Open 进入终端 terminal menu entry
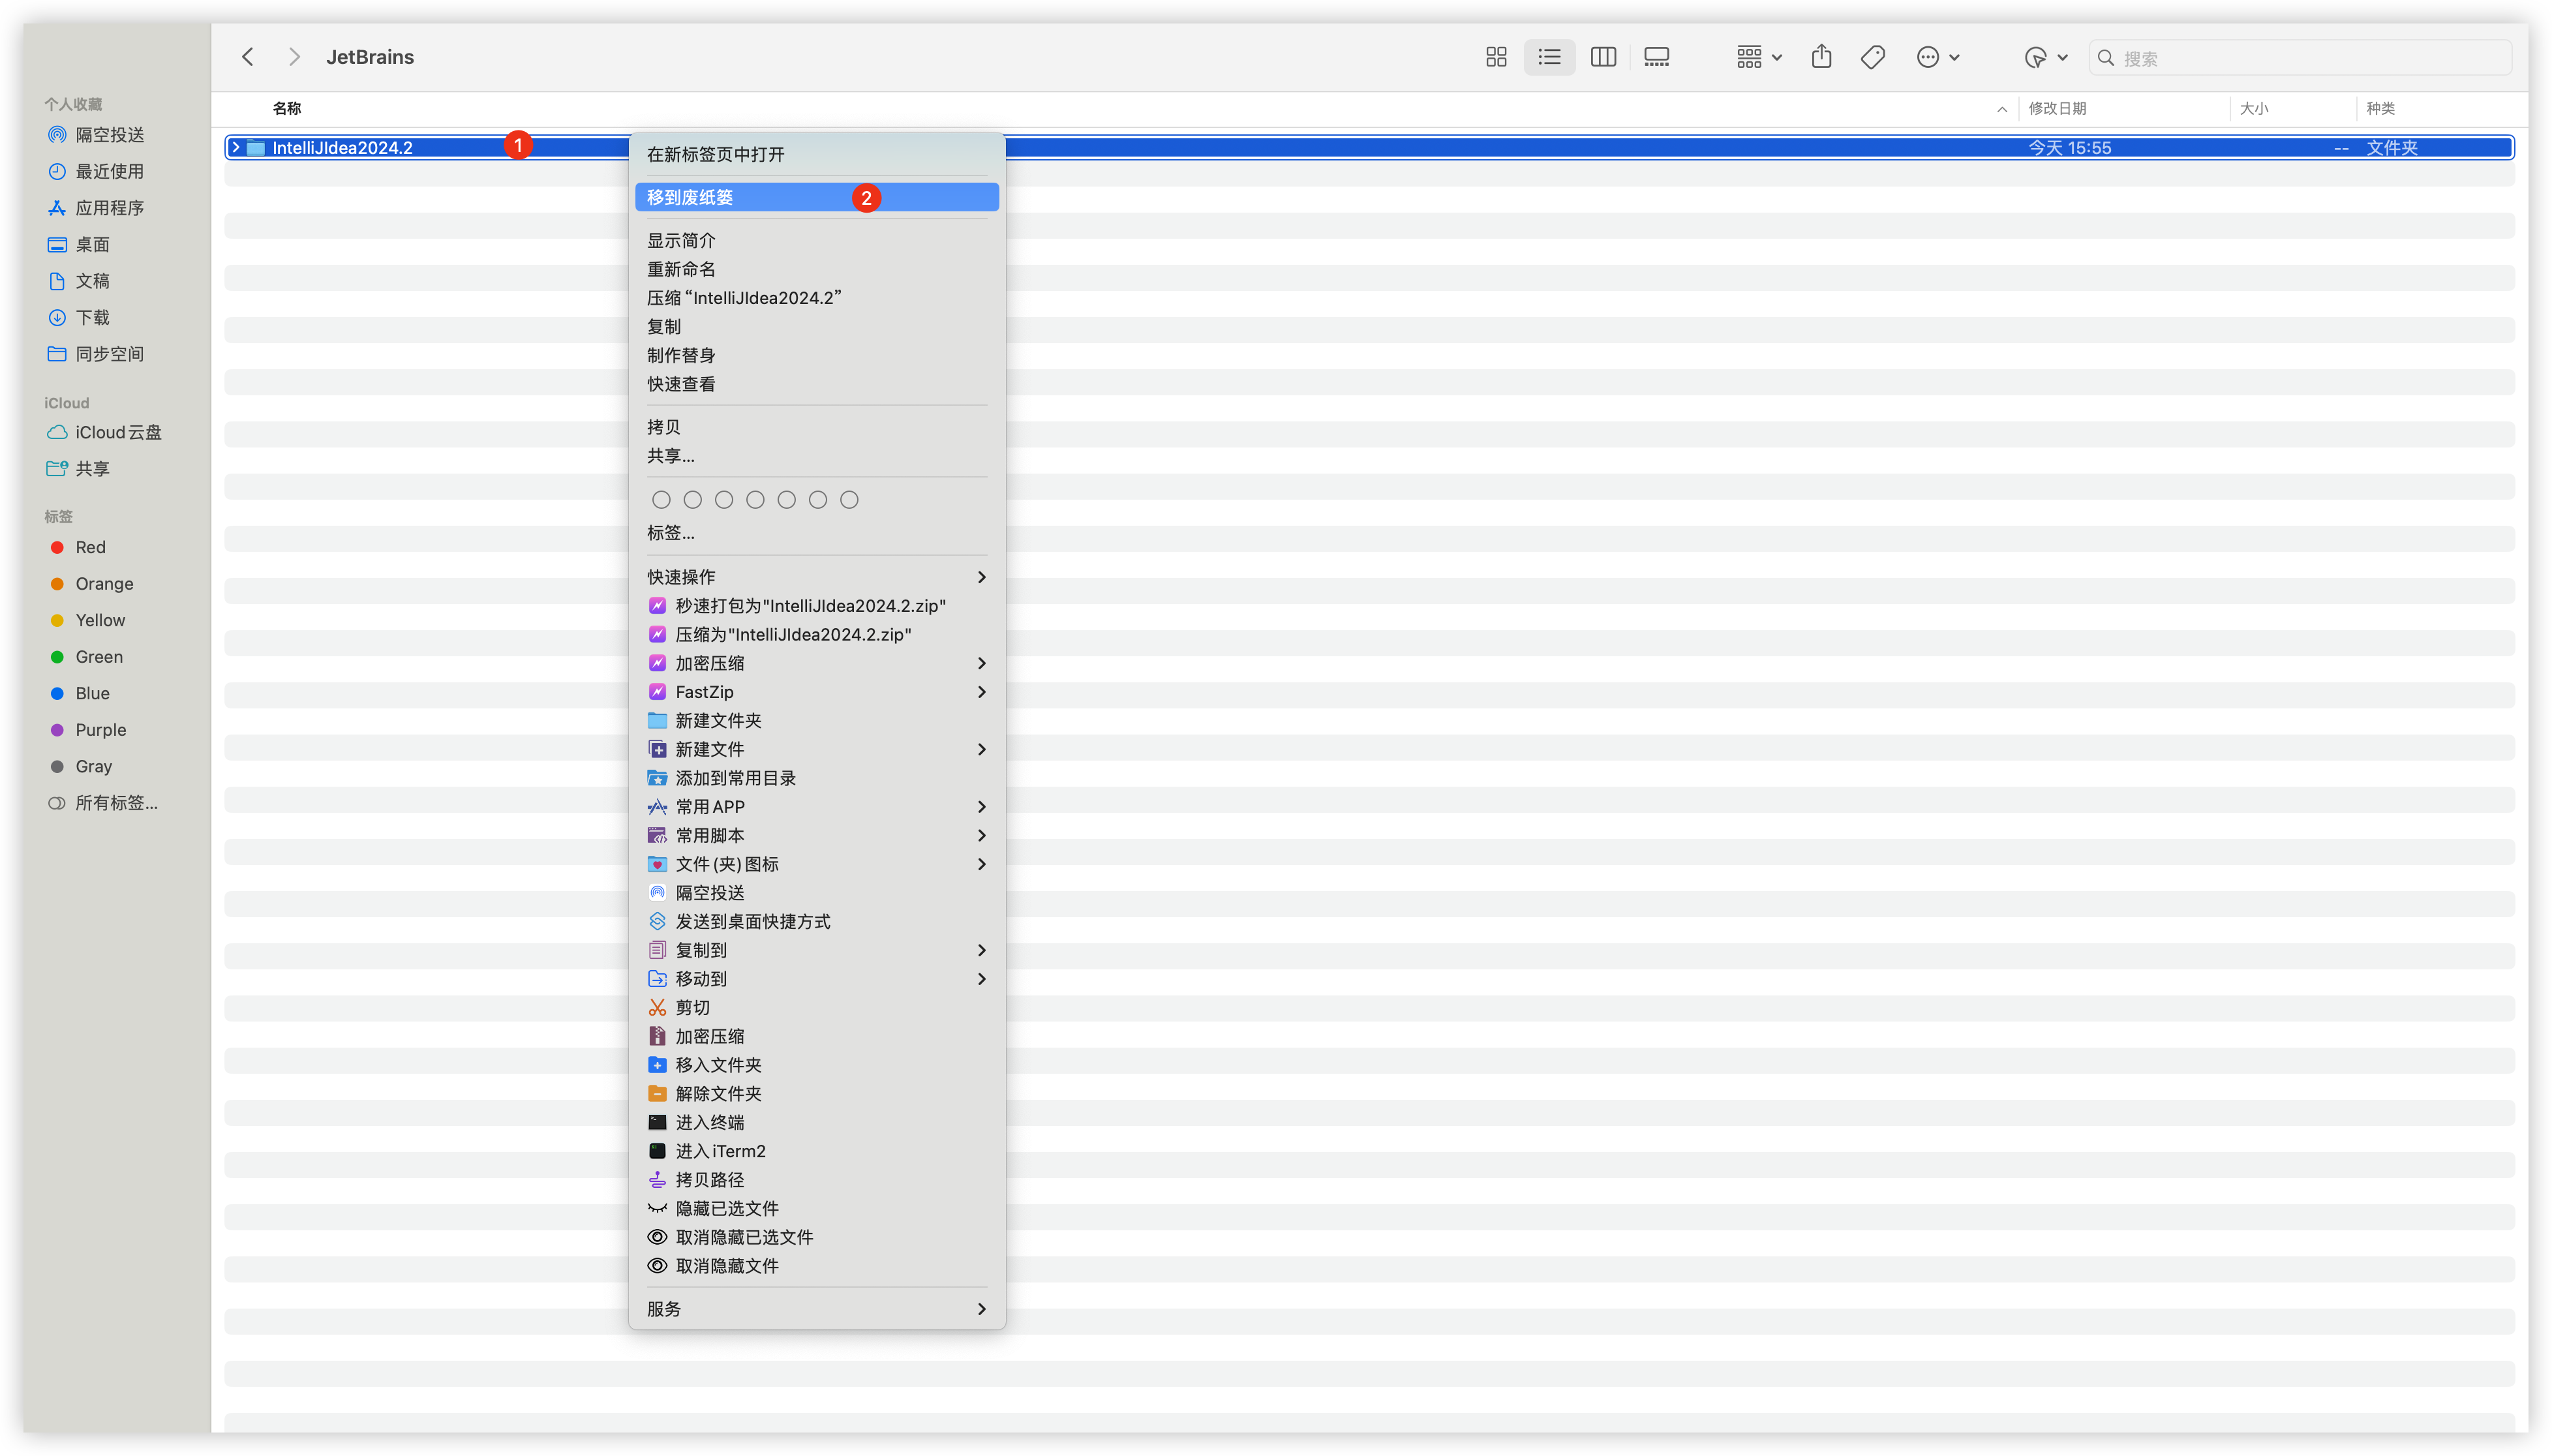 pyautogui.click(x=710, y=1122)
